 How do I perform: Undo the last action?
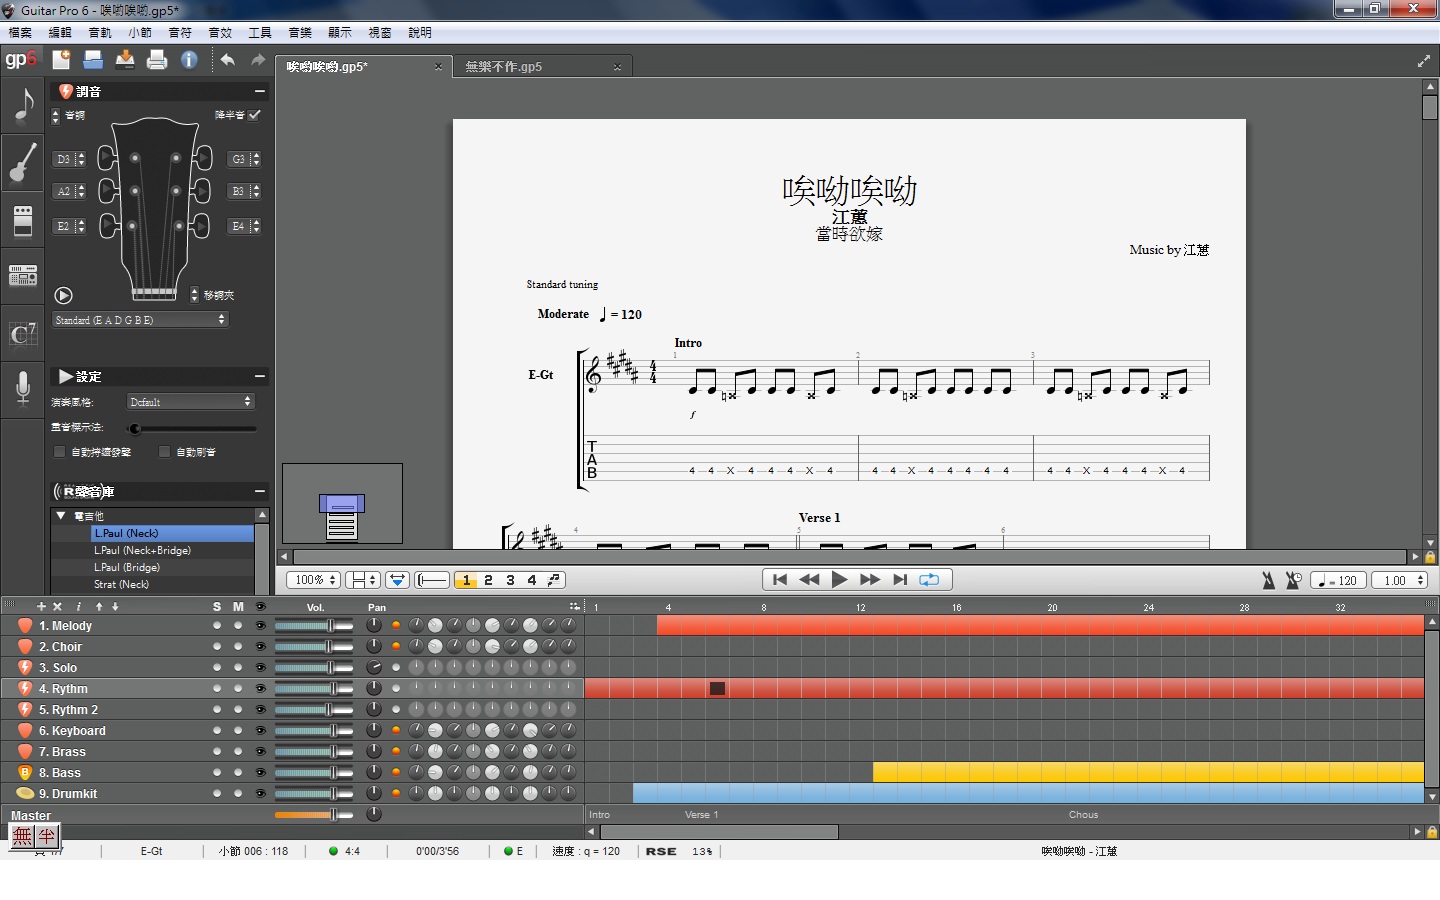[x=228, y=60]
